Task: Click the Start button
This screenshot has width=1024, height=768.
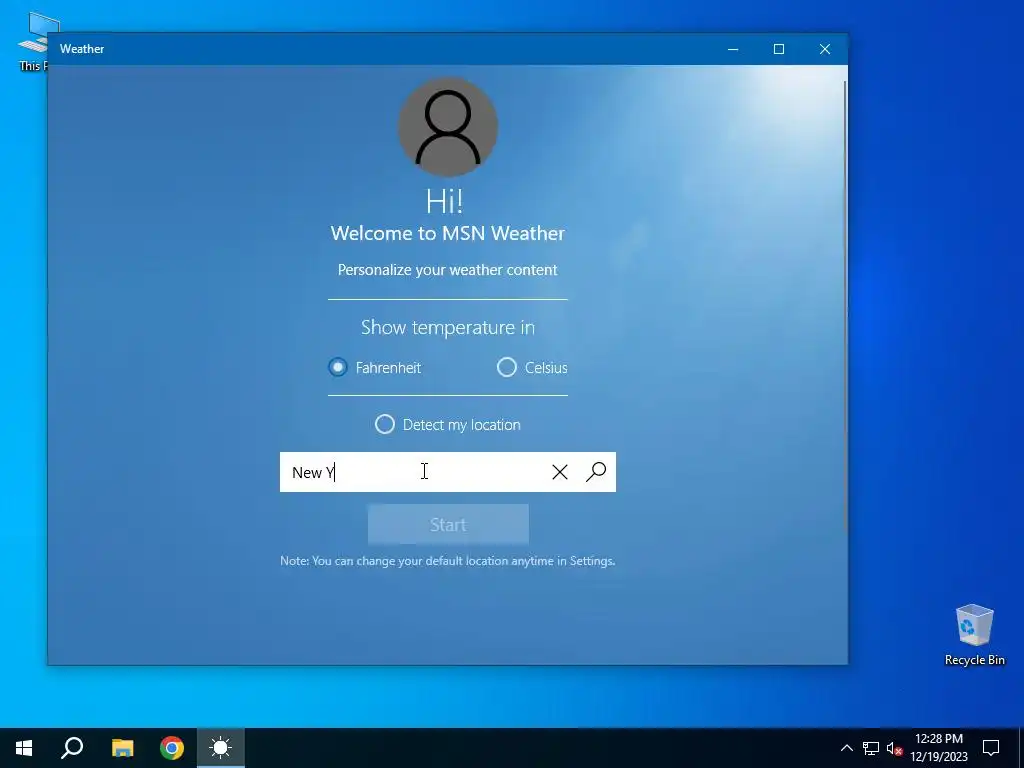Action: point(448,524)
